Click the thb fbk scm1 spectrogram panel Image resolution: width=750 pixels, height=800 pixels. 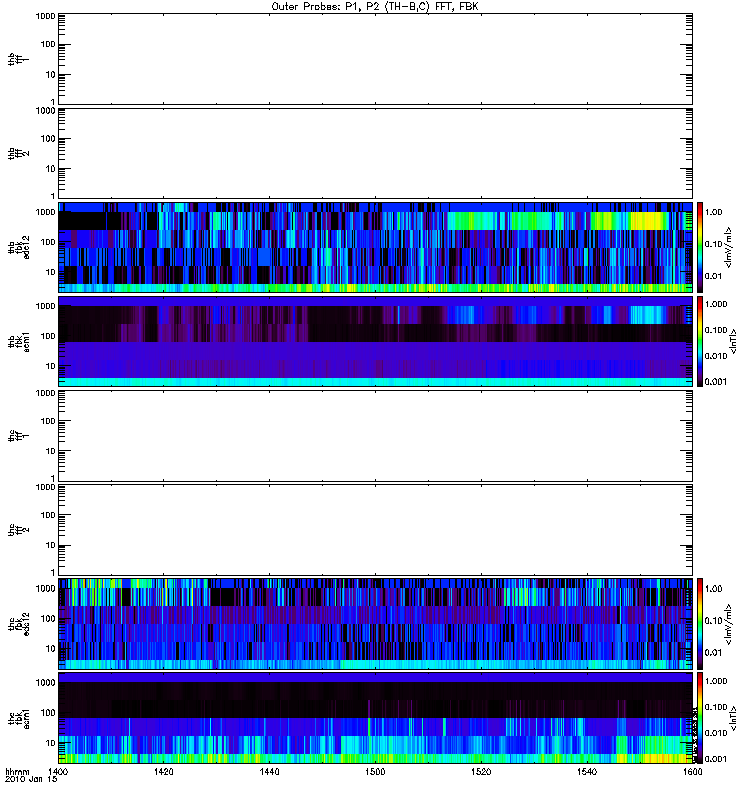tap(376, 341)
